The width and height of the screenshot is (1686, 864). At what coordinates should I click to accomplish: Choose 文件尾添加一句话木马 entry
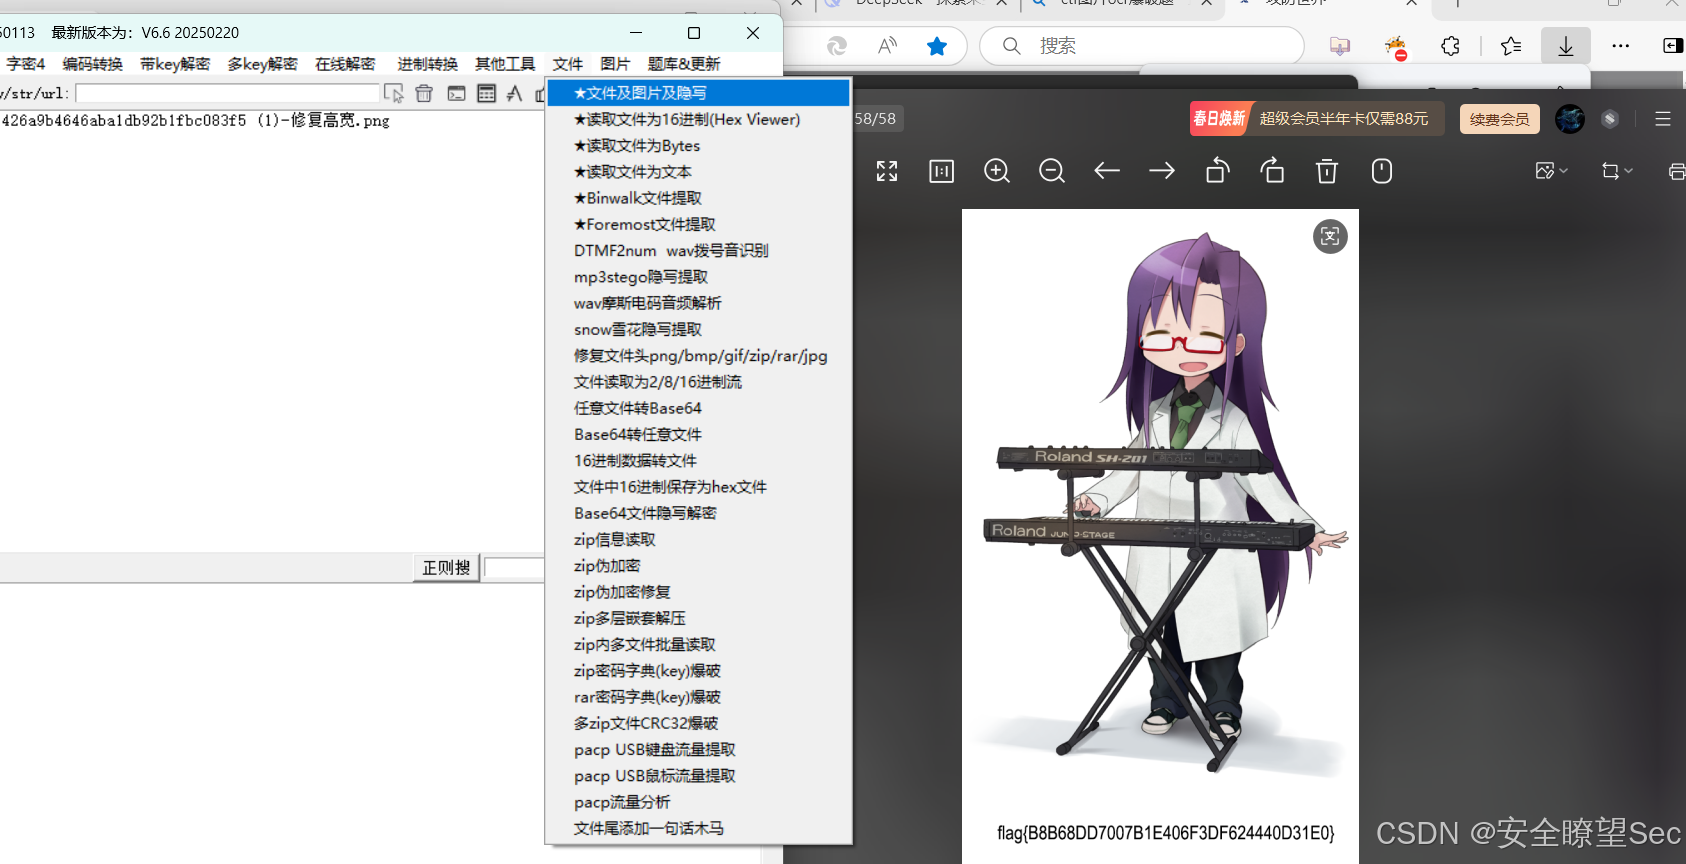pyautogui.click(x=698, y=828)
